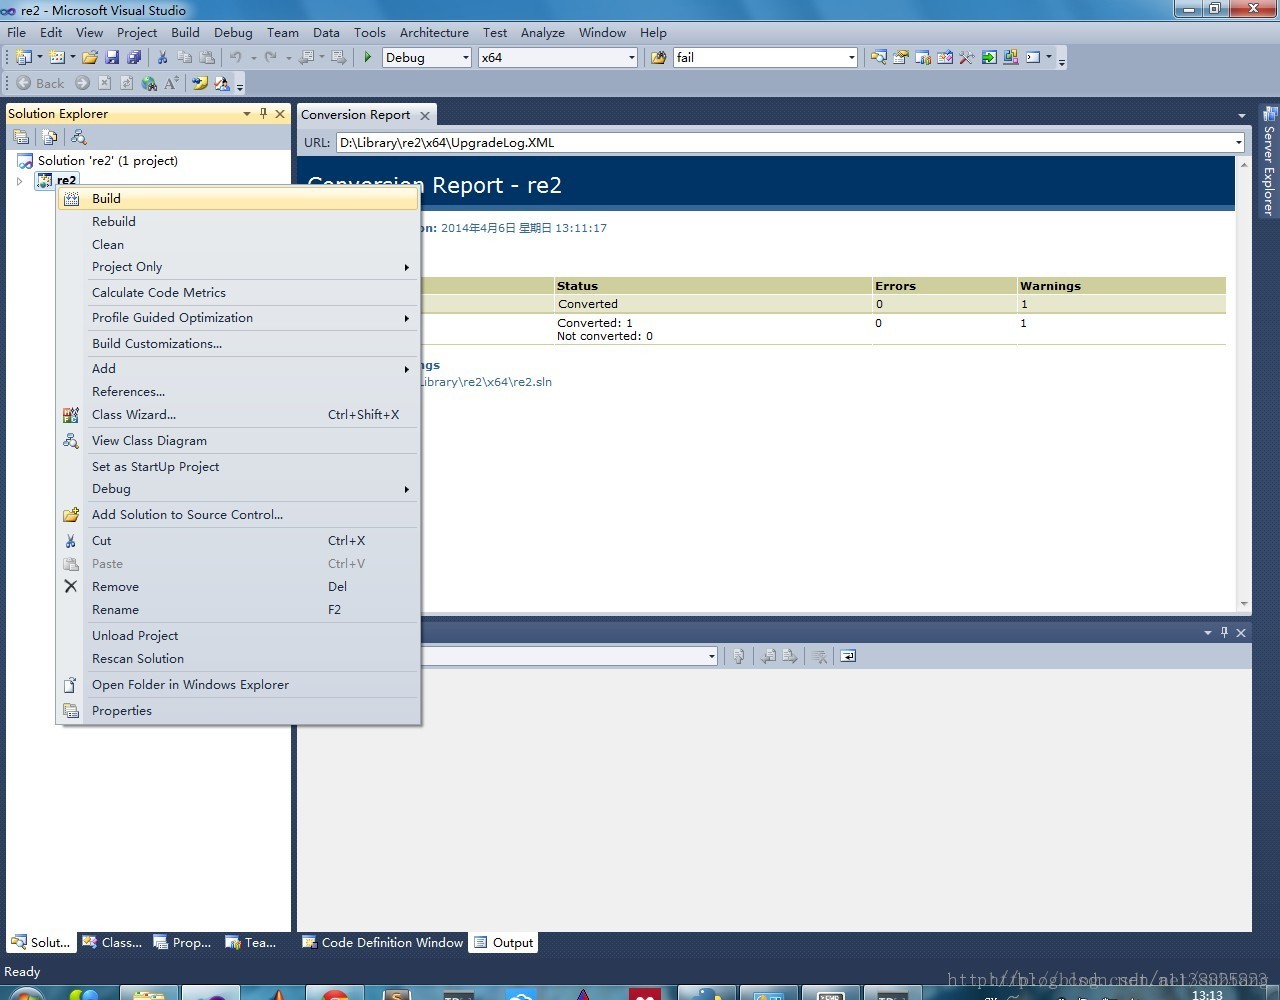1280x1000 pixels.
Task: Select Rebuild in context menu
Action: 238,221
